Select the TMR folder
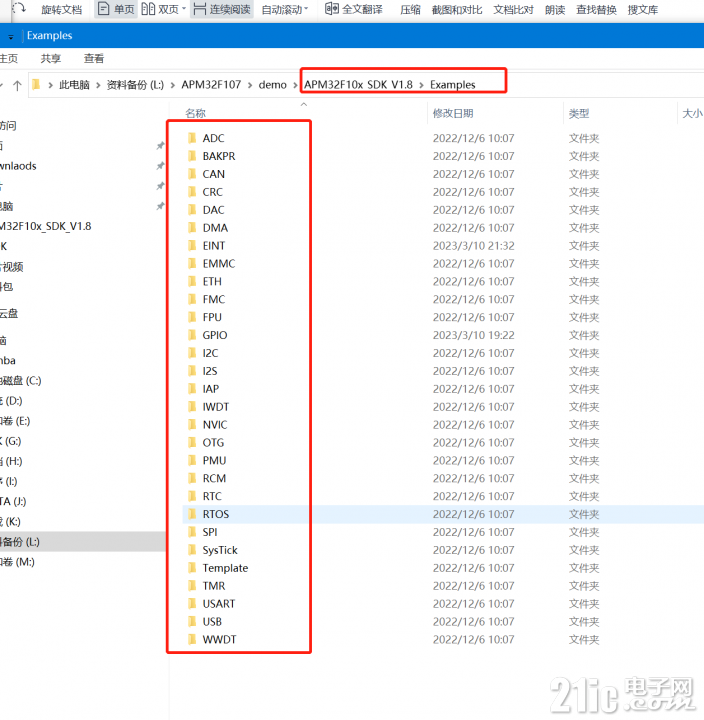The image size is (704, 720). click(214, 586)
